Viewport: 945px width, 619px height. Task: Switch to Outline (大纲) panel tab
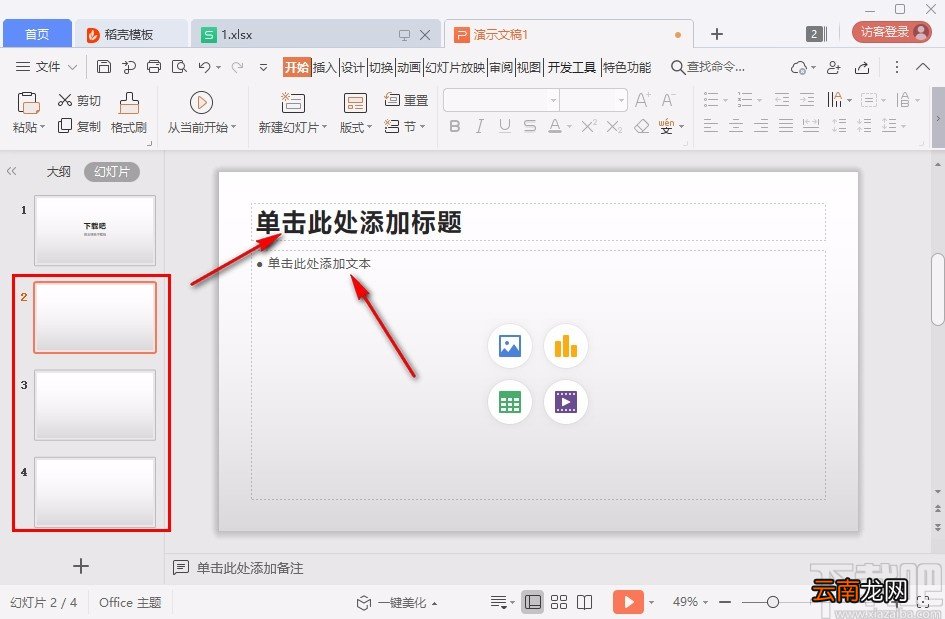click(58, 172)
